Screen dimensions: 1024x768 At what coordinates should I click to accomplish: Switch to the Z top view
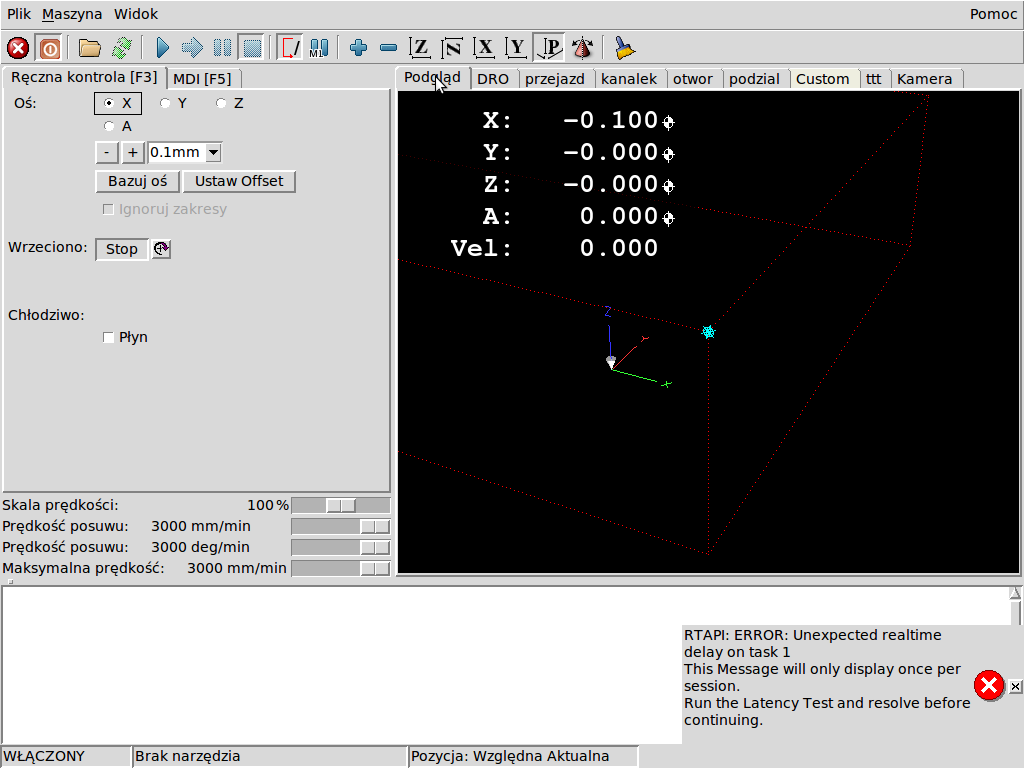pyautogui.click(x=420, y=48)
